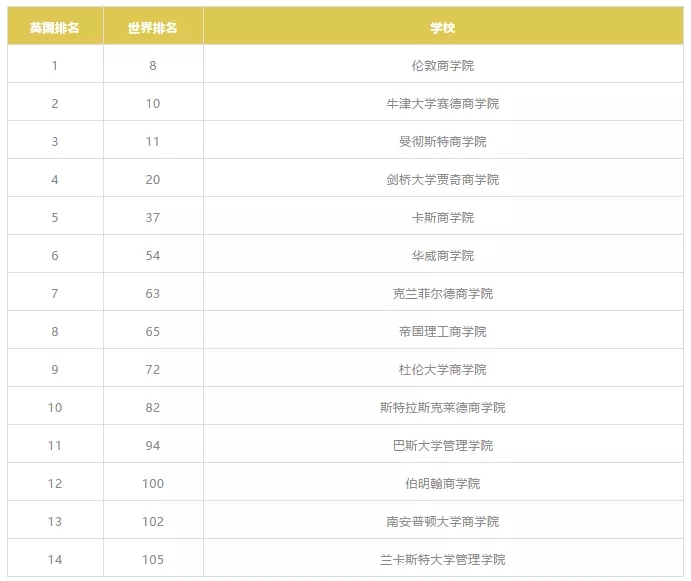Click the world ranking 8 cell
The height and width of the screenshot is (581, 691).
pos(153,66)
